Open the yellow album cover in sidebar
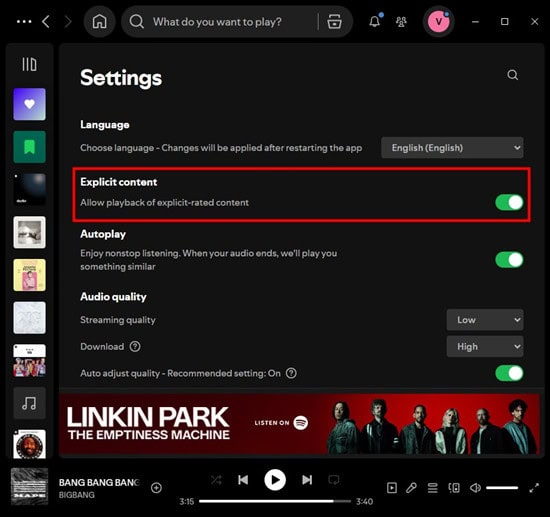The height and width of the screenshot is (517, 550). pyautogui.click(x=29, y=275)
